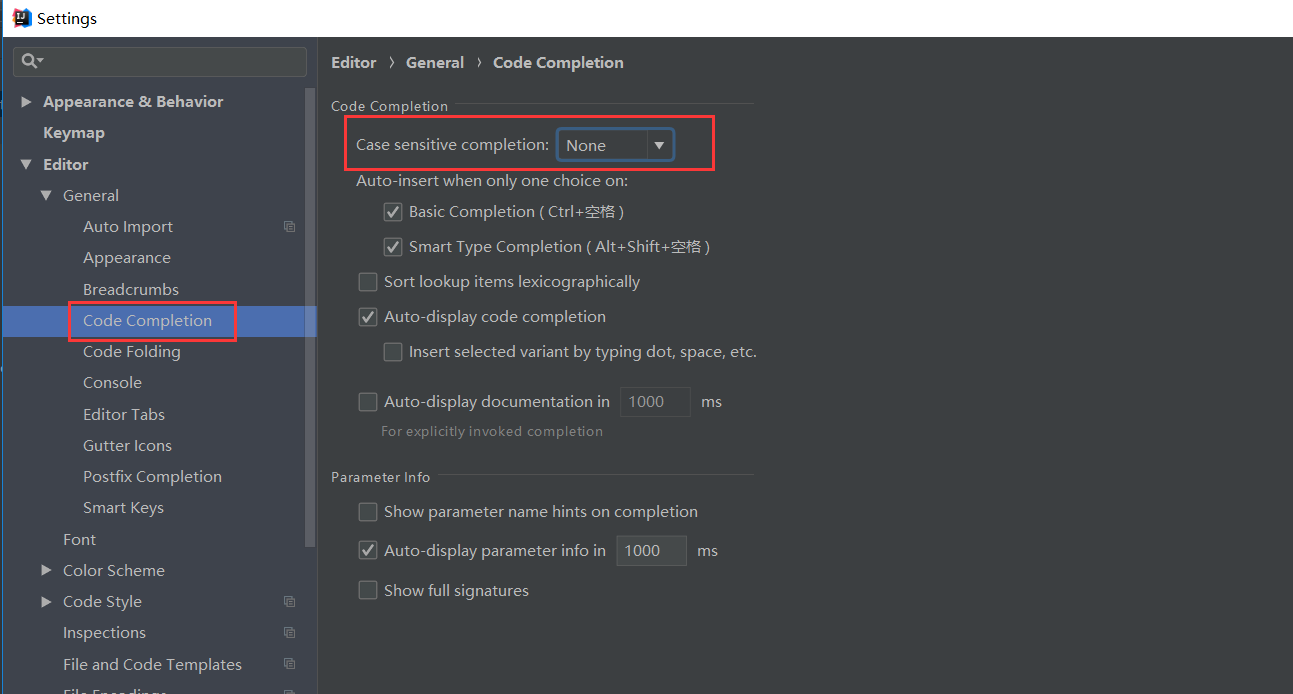Viewport: 1293px width, 694px height.
Task: Open Postfix Completion settings
Action: (152, 477)
